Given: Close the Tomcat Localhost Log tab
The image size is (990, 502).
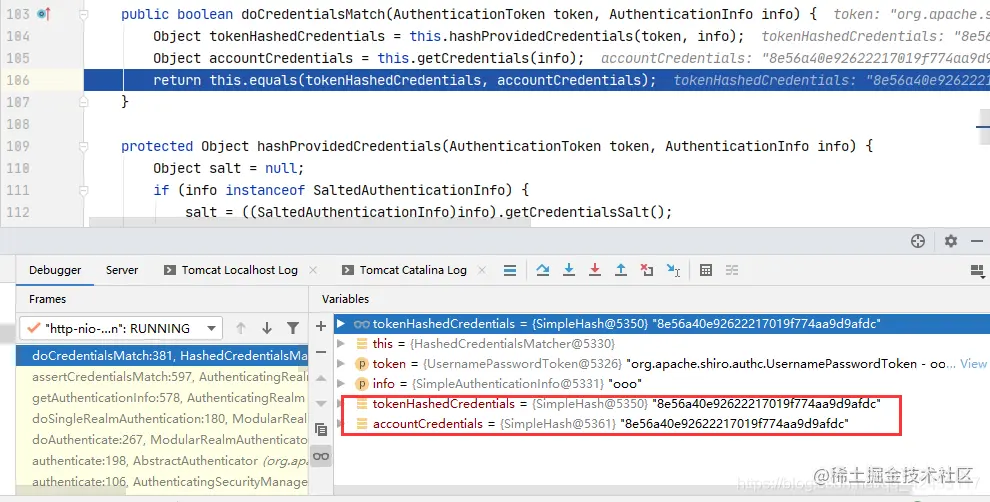Looking at the screenshot, I should (x=313, y=270).
